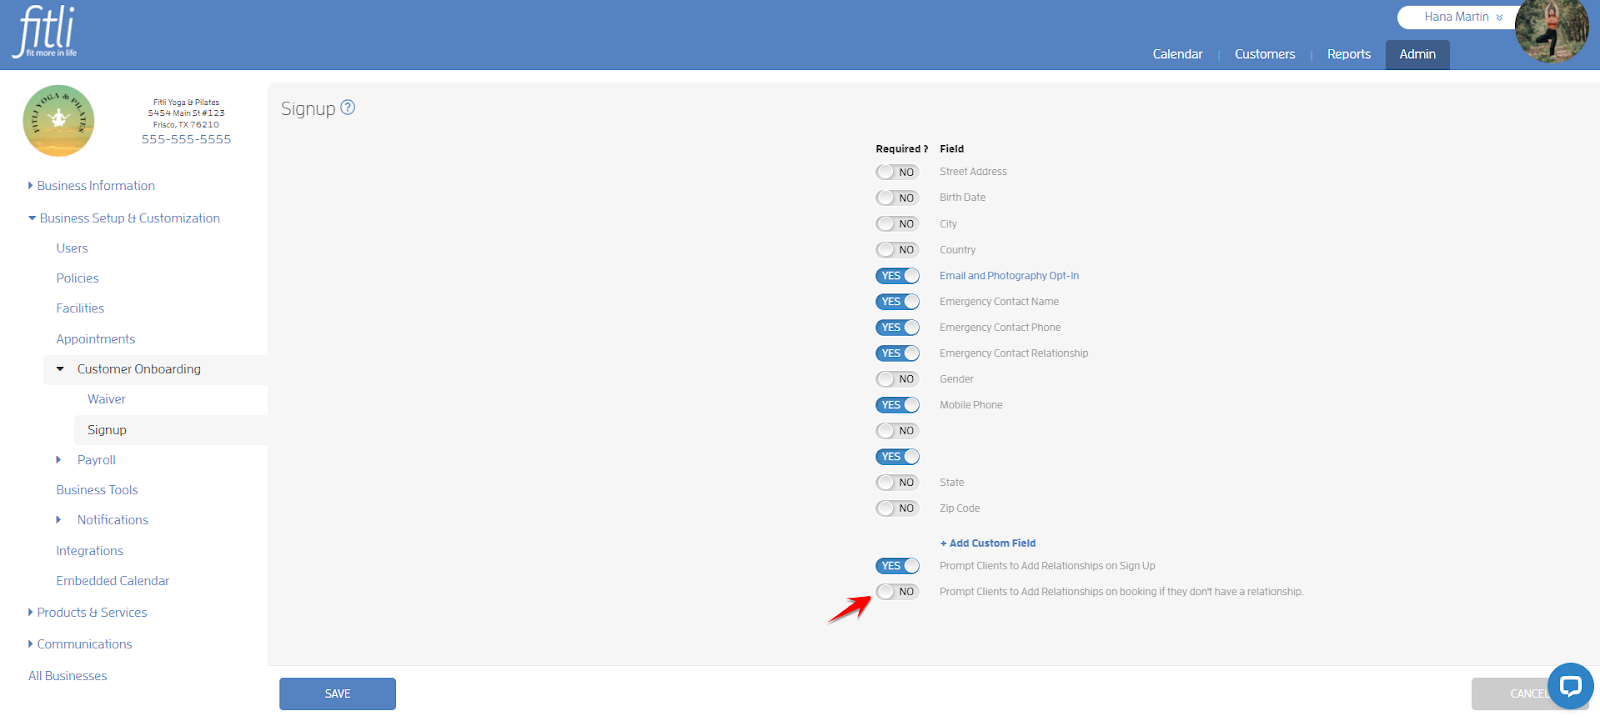
Task: Open Waiver under Customer Onboarding
Action: [106, 399]
